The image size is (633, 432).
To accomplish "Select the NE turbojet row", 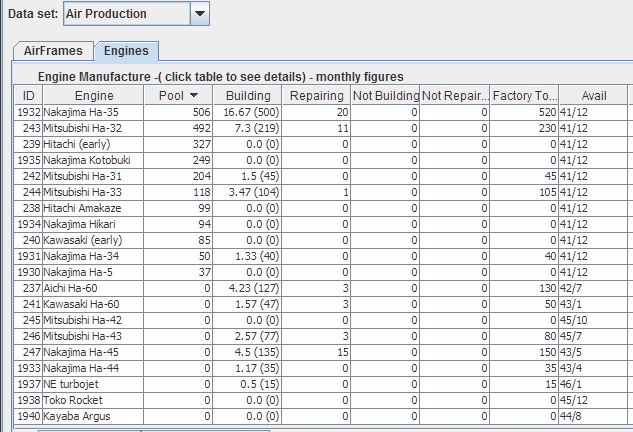I will 321,384.
